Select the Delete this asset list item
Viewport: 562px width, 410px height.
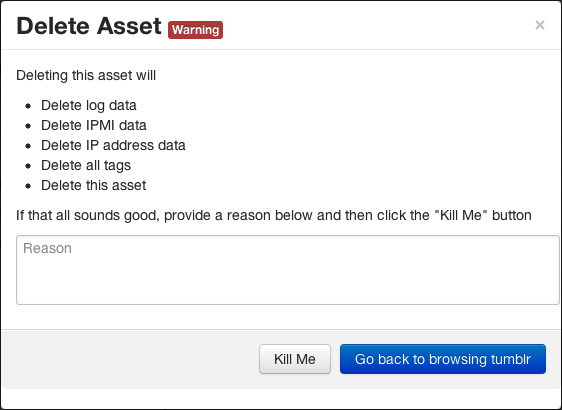click(x=94, y=186)
